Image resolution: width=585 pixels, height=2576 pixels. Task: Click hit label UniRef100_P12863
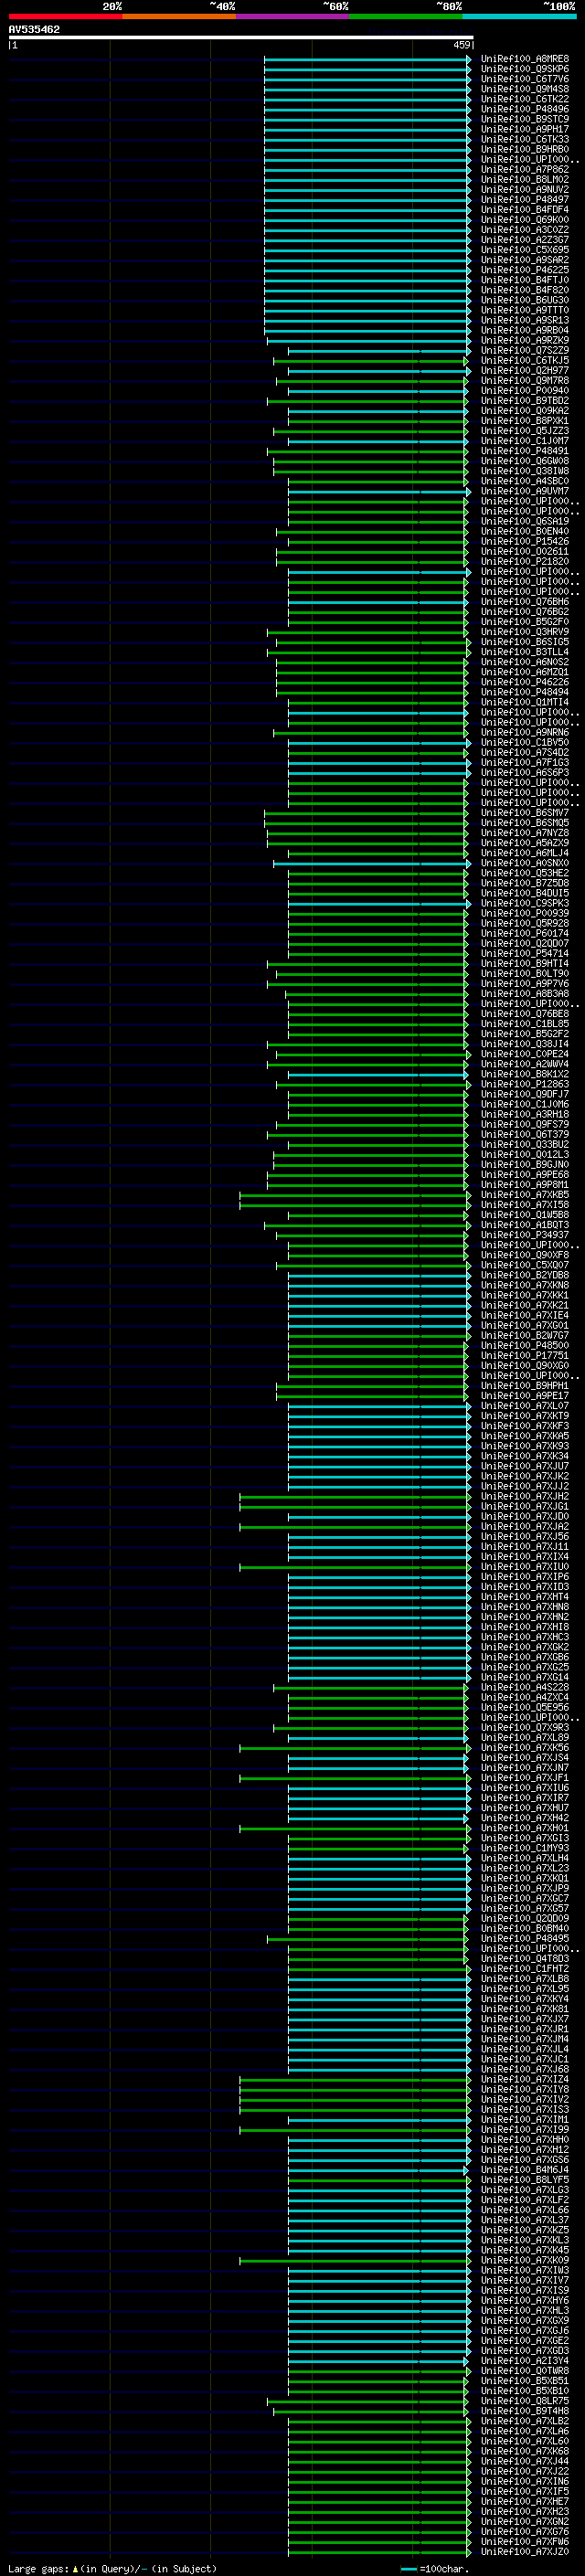click(525, 1084)
